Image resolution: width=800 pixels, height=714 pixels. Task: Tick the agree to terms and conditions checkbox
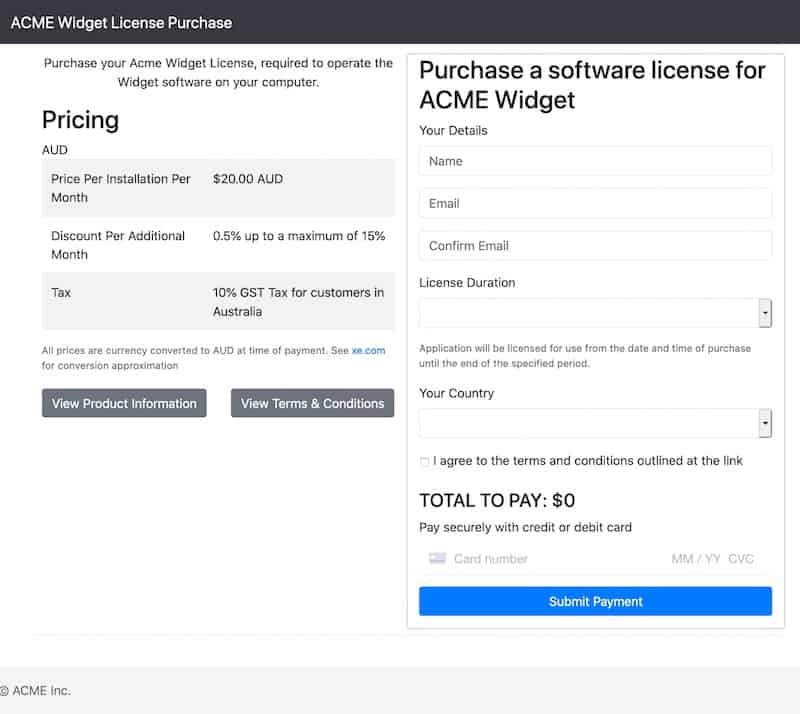tap(424, 462)
